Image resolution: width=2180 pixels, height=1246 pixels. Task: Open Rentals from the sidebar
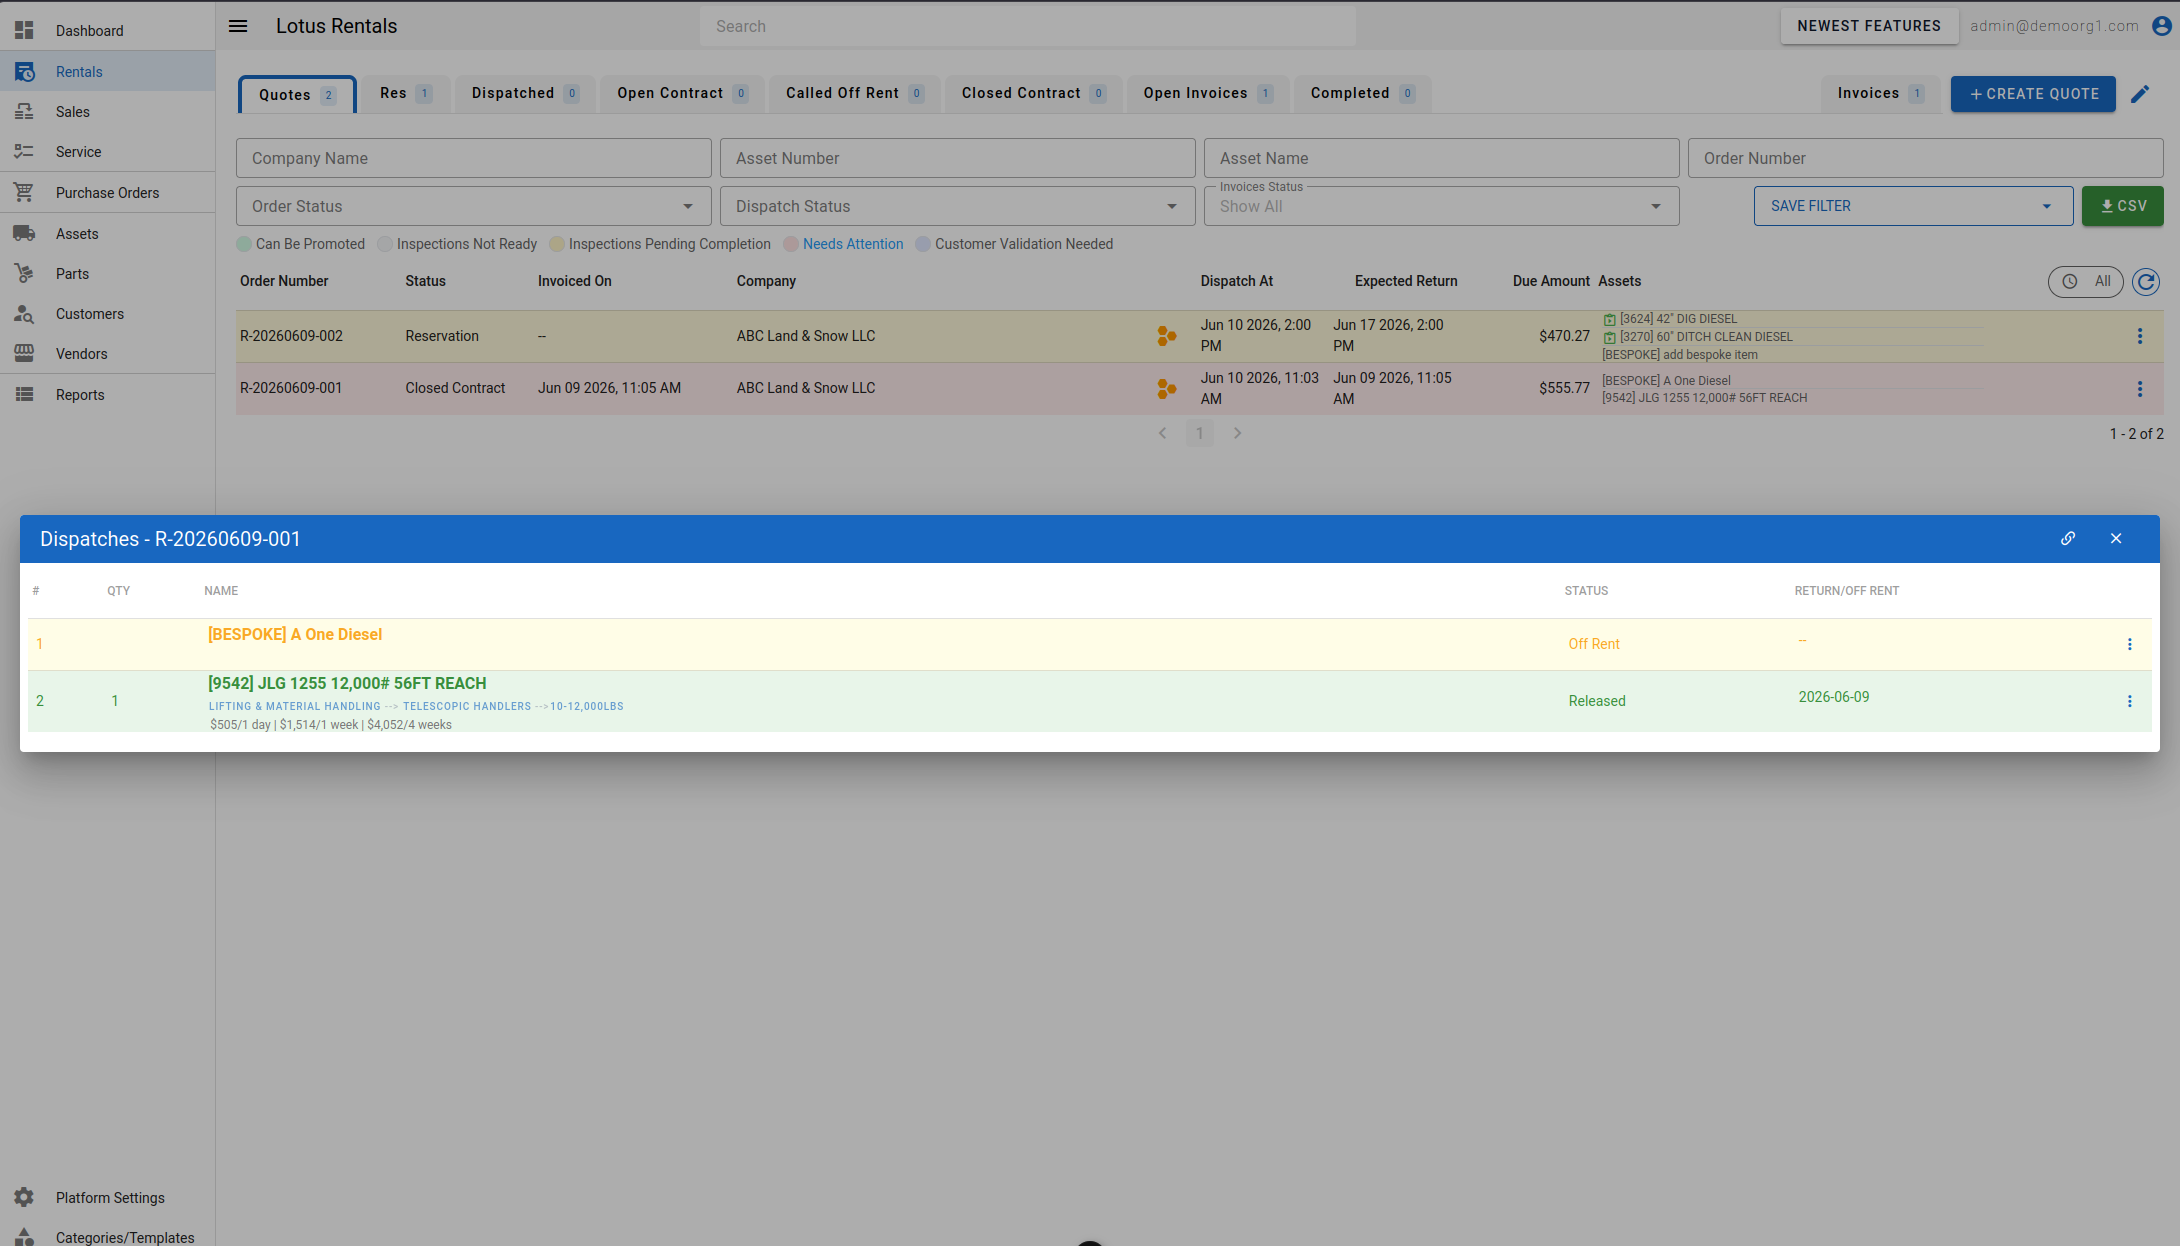coord(107,72)
